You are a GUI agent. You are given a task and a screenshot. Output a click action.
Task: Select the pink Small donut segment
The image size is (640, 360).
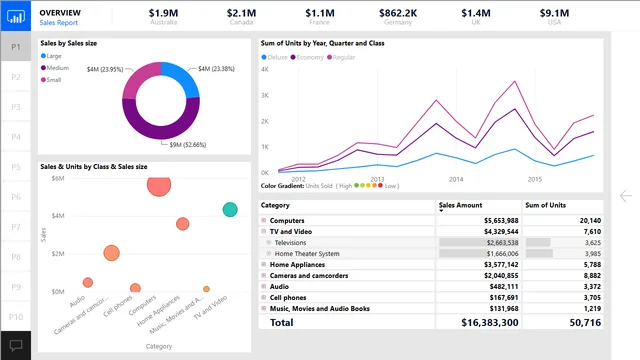tap(138, 78)
